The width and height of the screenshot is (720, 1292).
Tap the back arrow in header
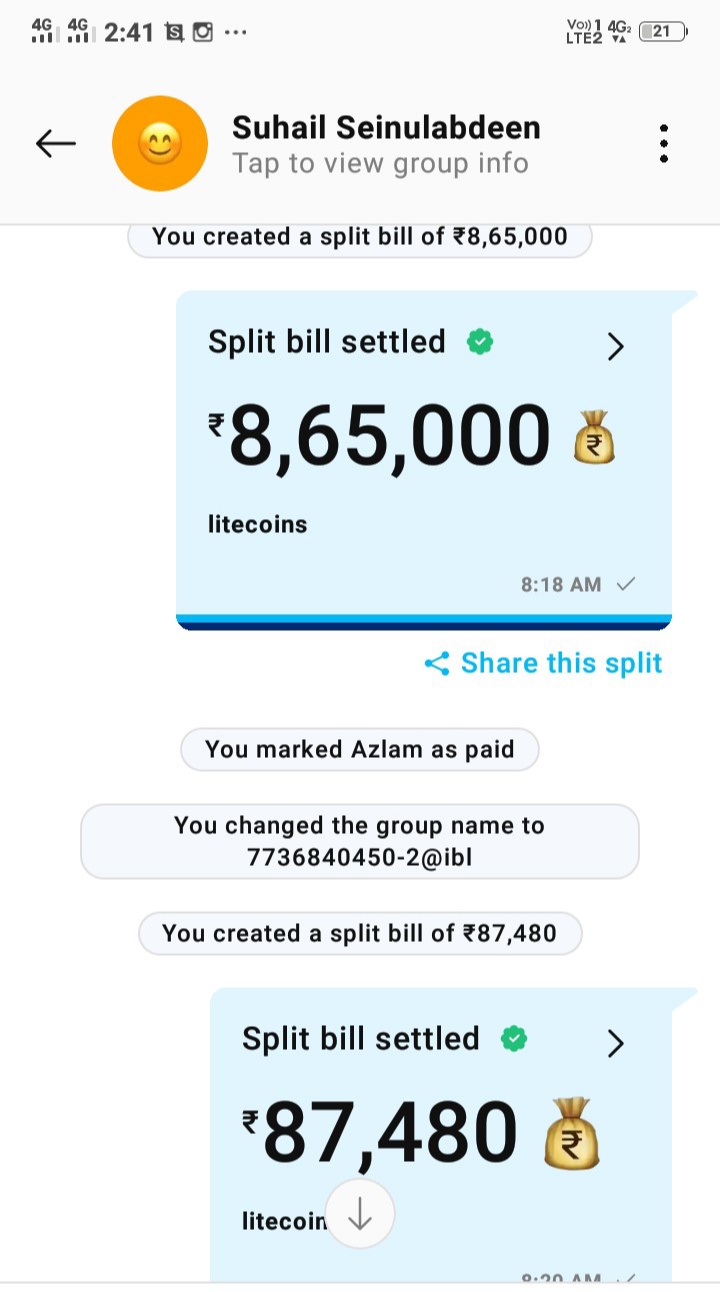coord(56,144)
